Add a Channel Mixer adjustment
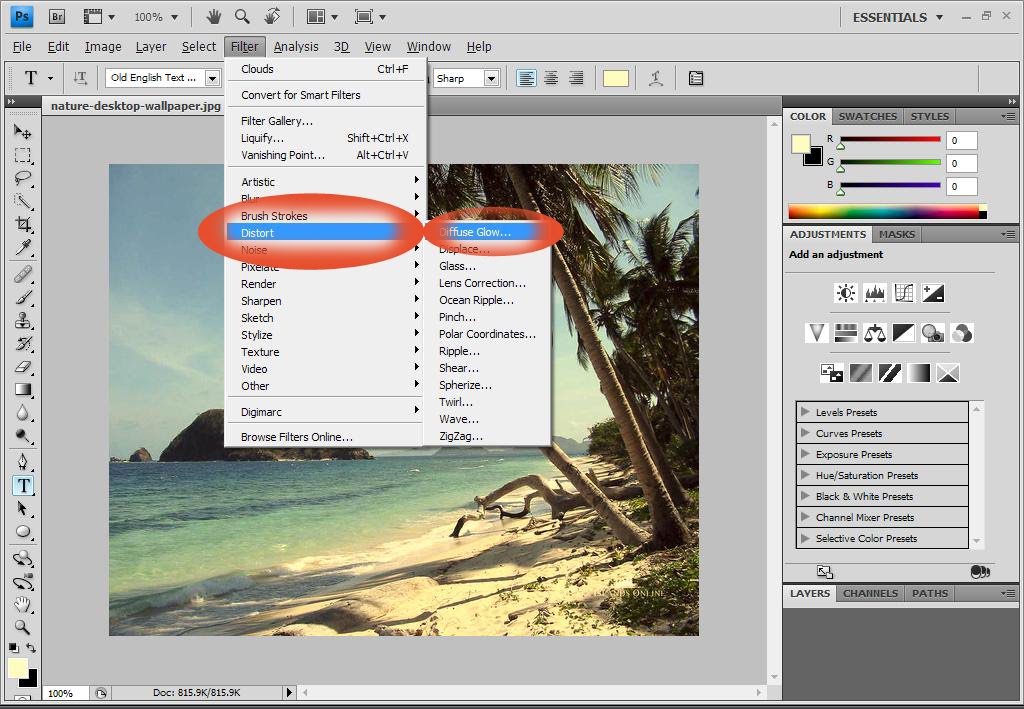This screenshot has height=709, width=1024. pos(962,334)
